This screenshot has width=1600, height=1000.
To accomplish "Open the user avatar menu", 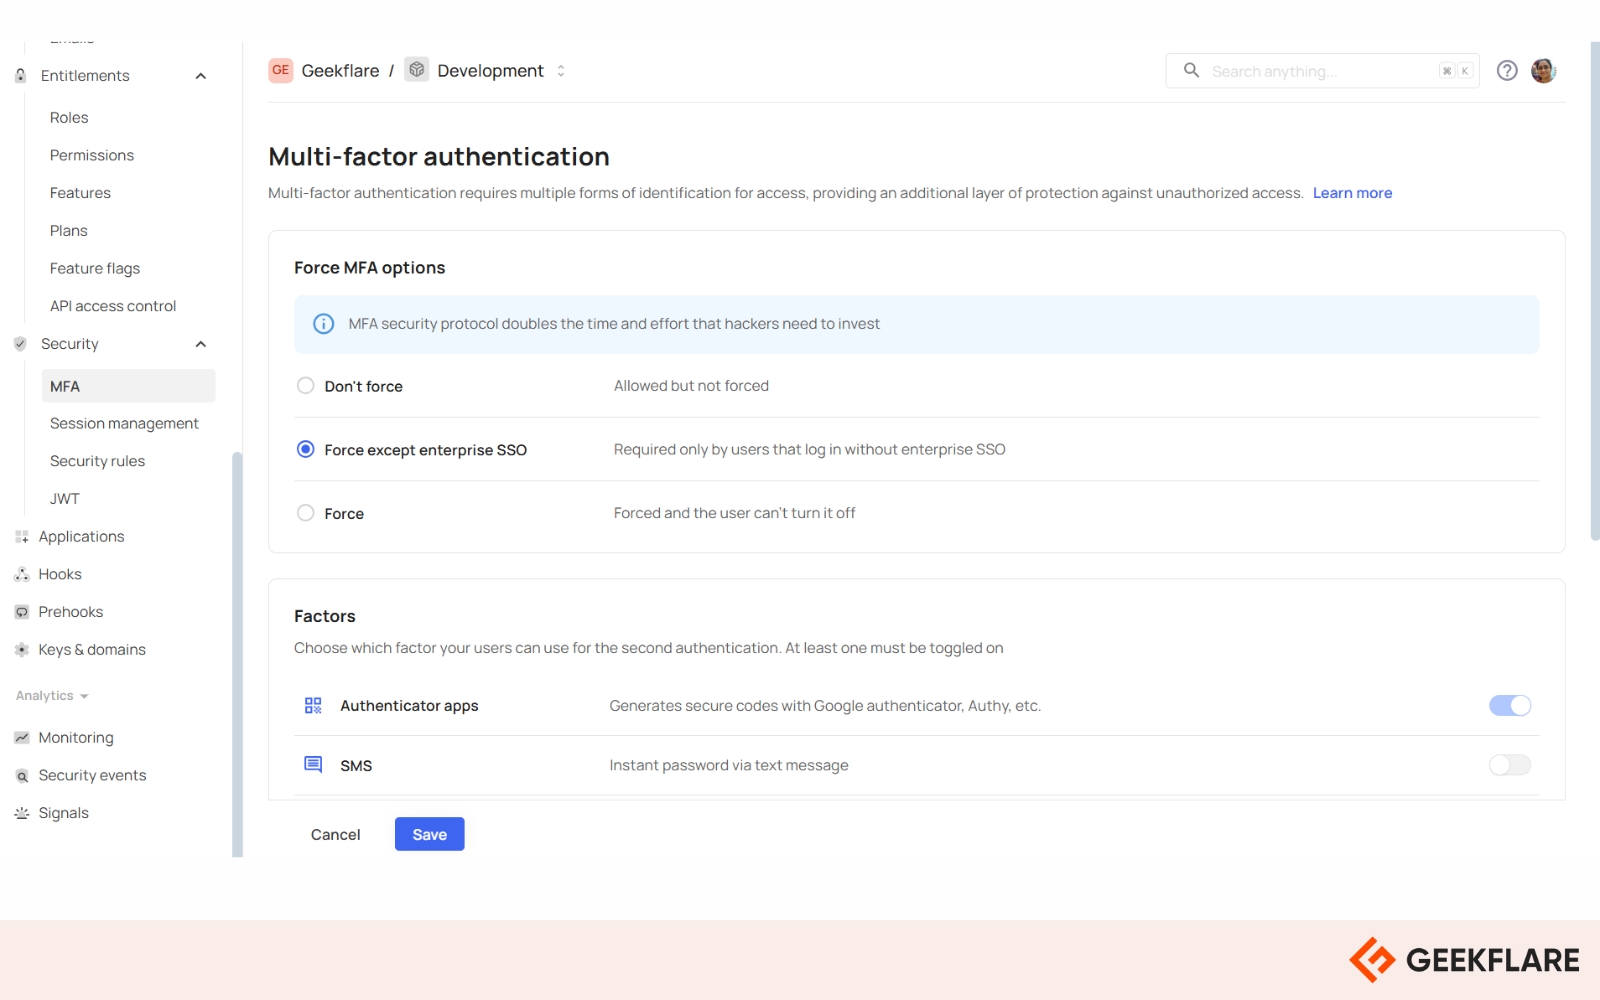I will coord(1543,70).
